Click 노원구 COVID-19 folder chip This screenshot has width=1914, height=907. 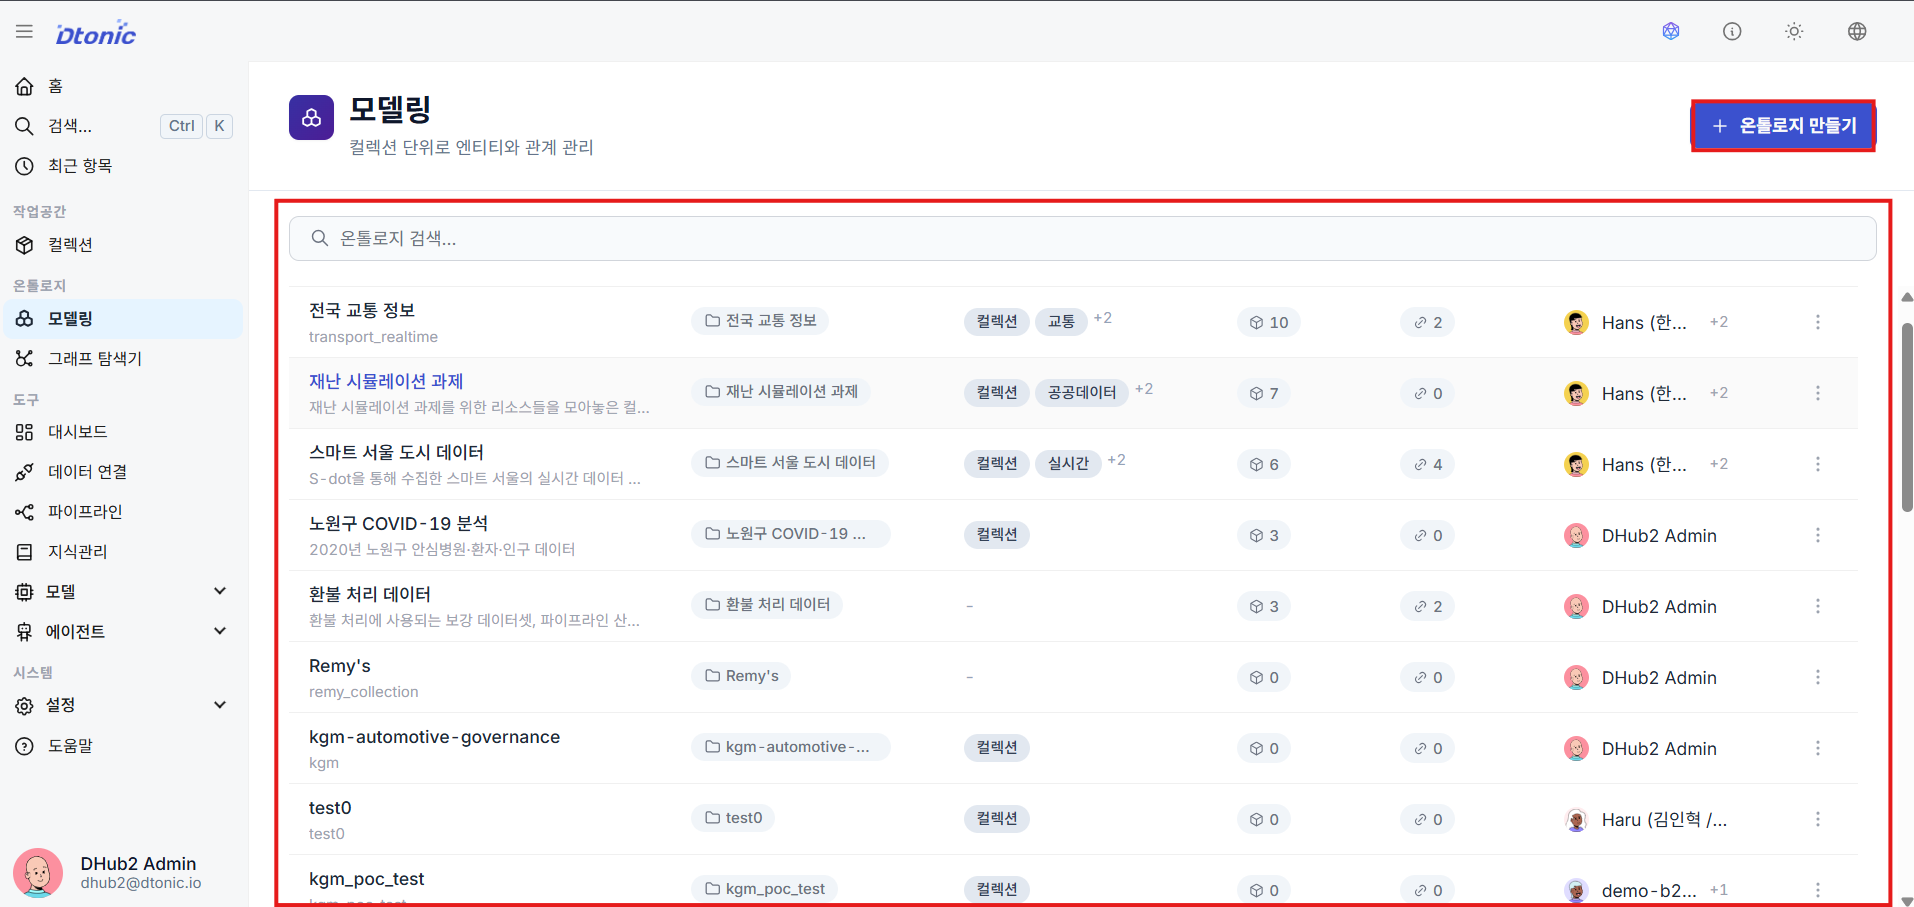coord(790,534)
